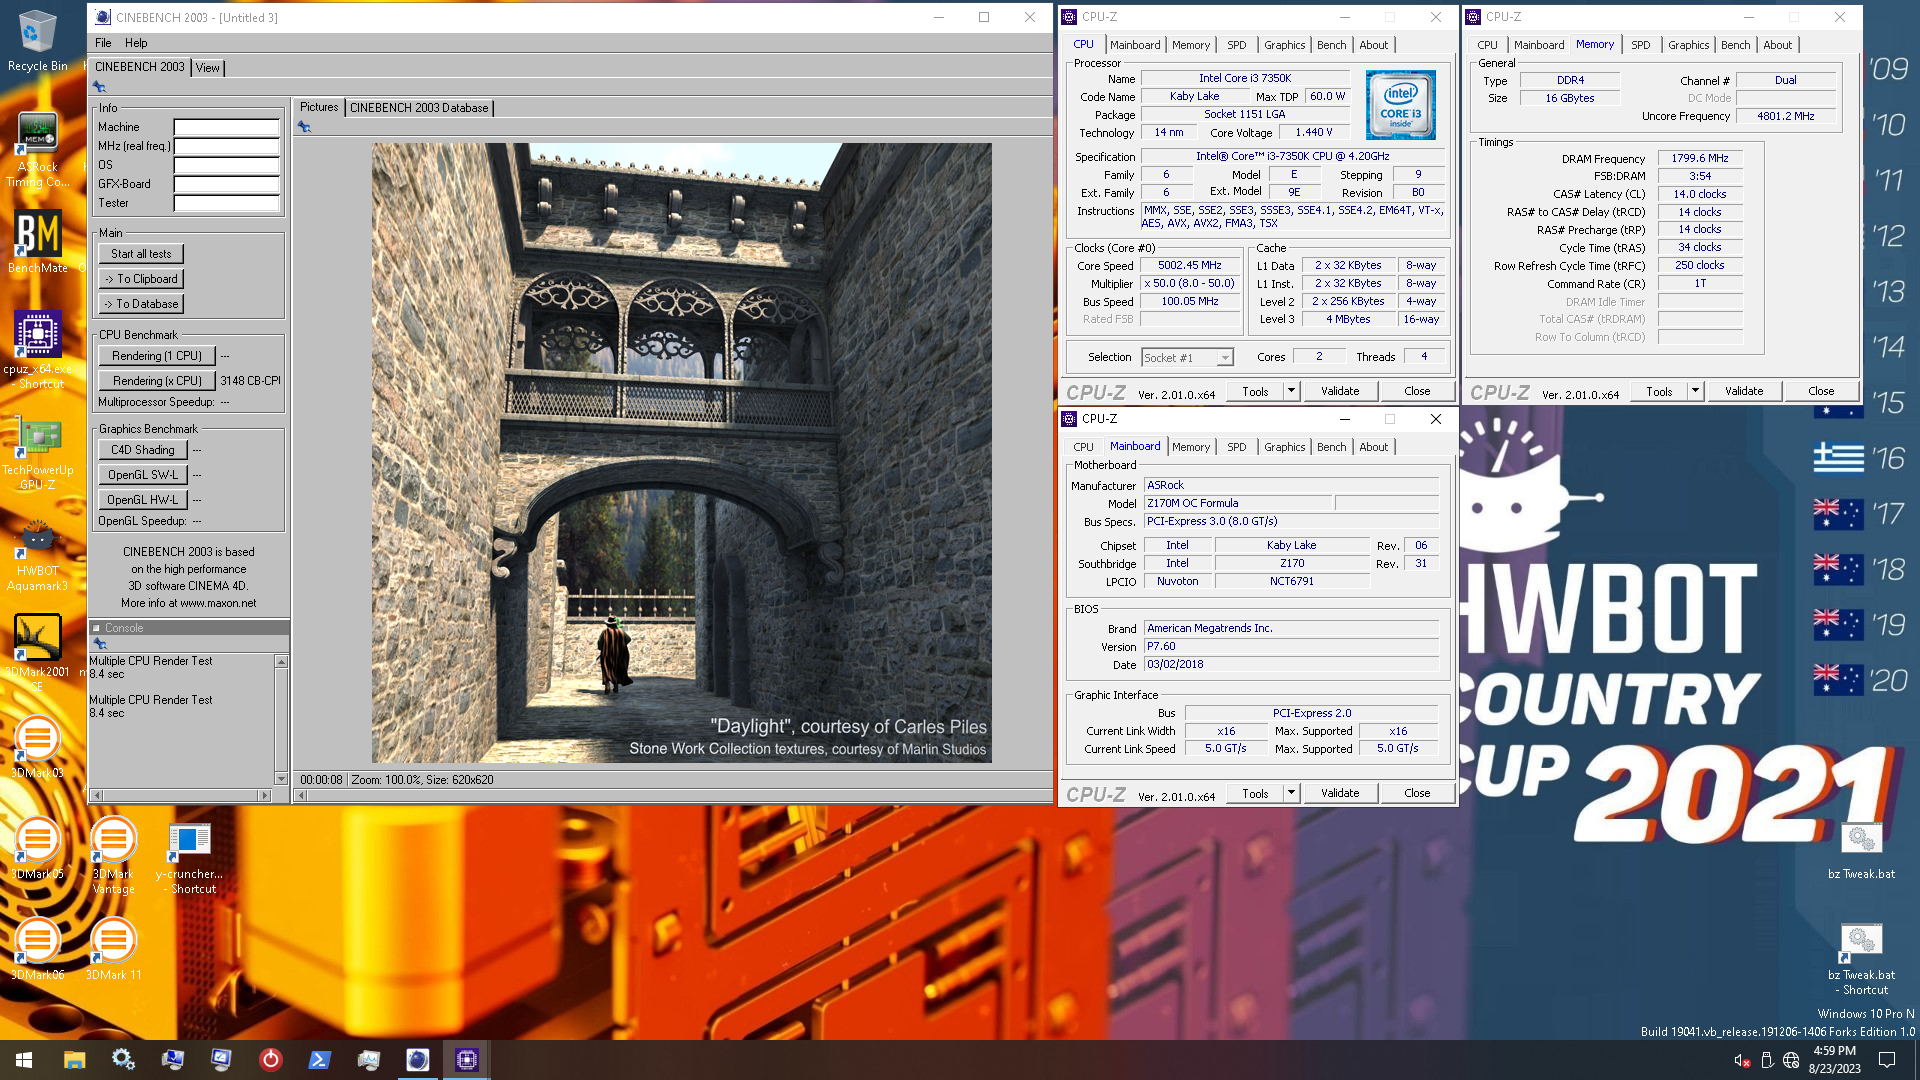
Task: Click the taskbar clock showing 4:59 PM
Action: [x=1834, y=1060]
